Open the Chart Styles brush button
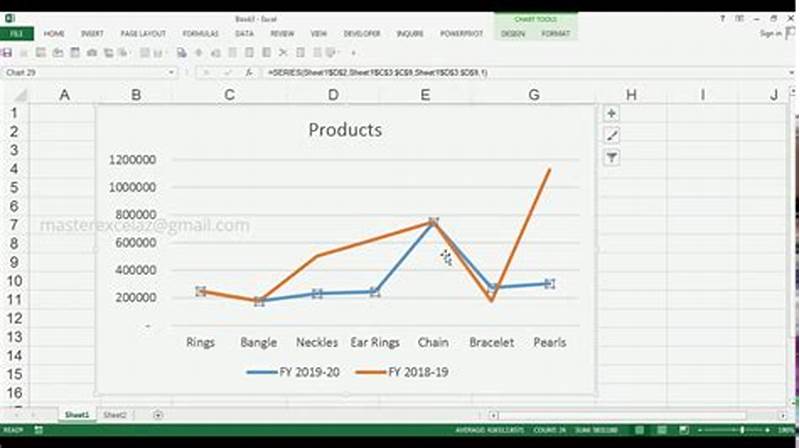Image resolution: width=800 pixels, height=448 pixels. [612, 136]
